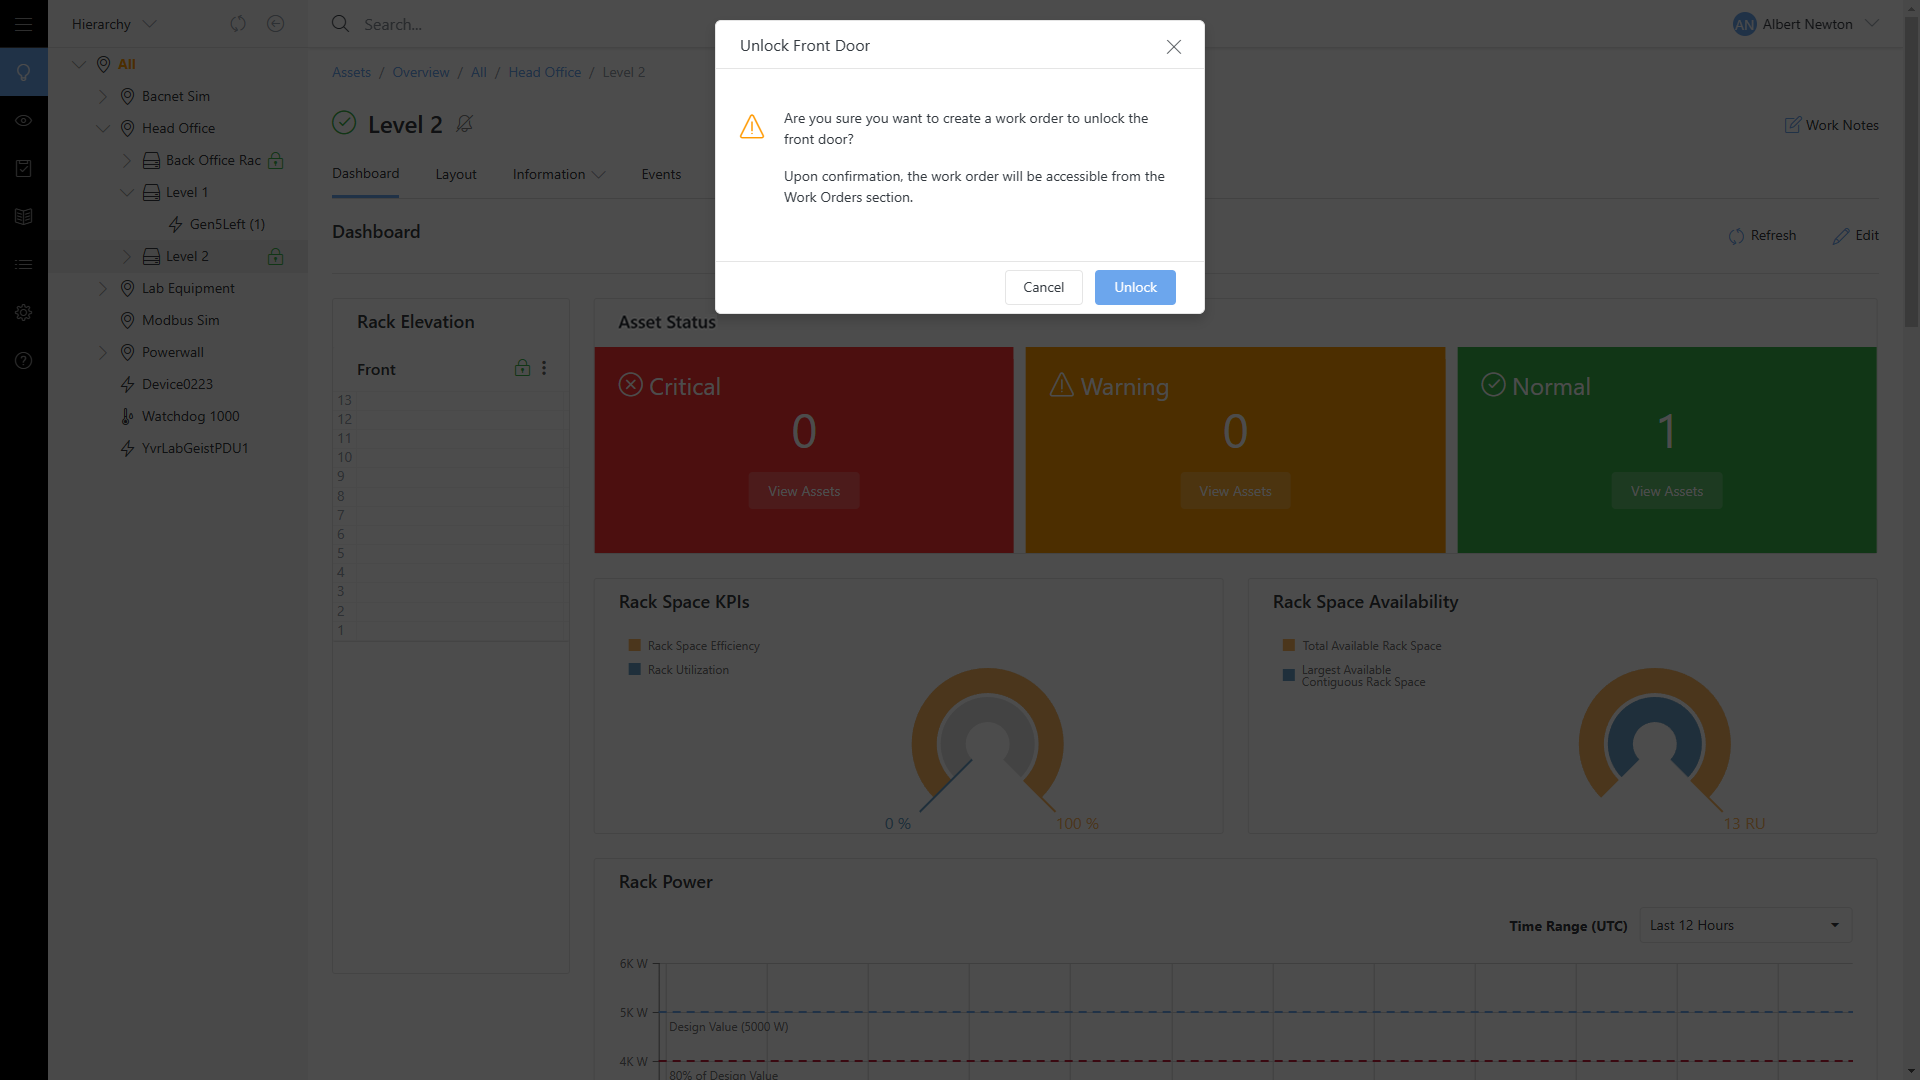This screenshot has height=1080, width=1920.
Task: Click the Normal status check icon
Action: [1493, 385]
